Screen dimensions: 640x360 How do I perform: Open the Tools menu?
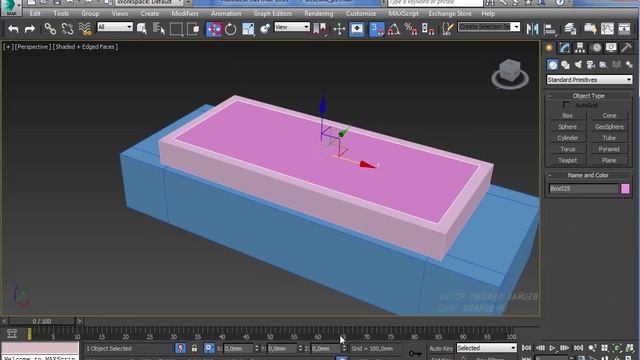(61, 13)
